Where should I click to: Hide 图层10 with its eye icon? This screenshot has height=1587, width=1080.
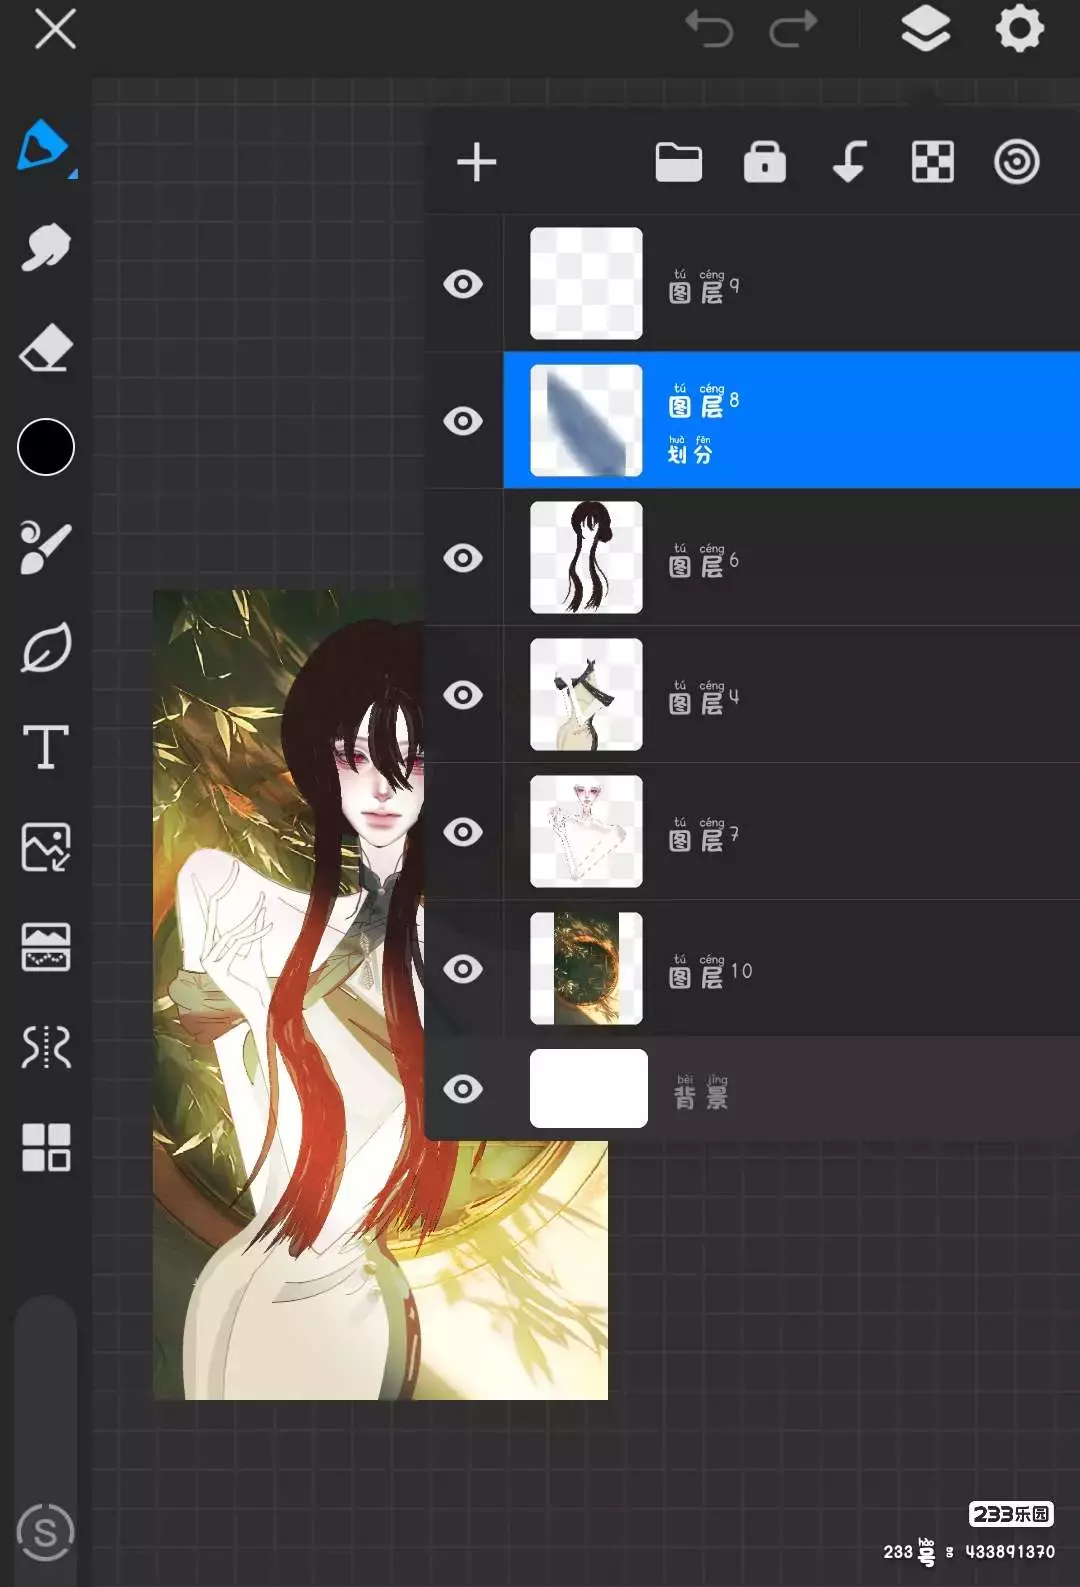tap(463, 969)
